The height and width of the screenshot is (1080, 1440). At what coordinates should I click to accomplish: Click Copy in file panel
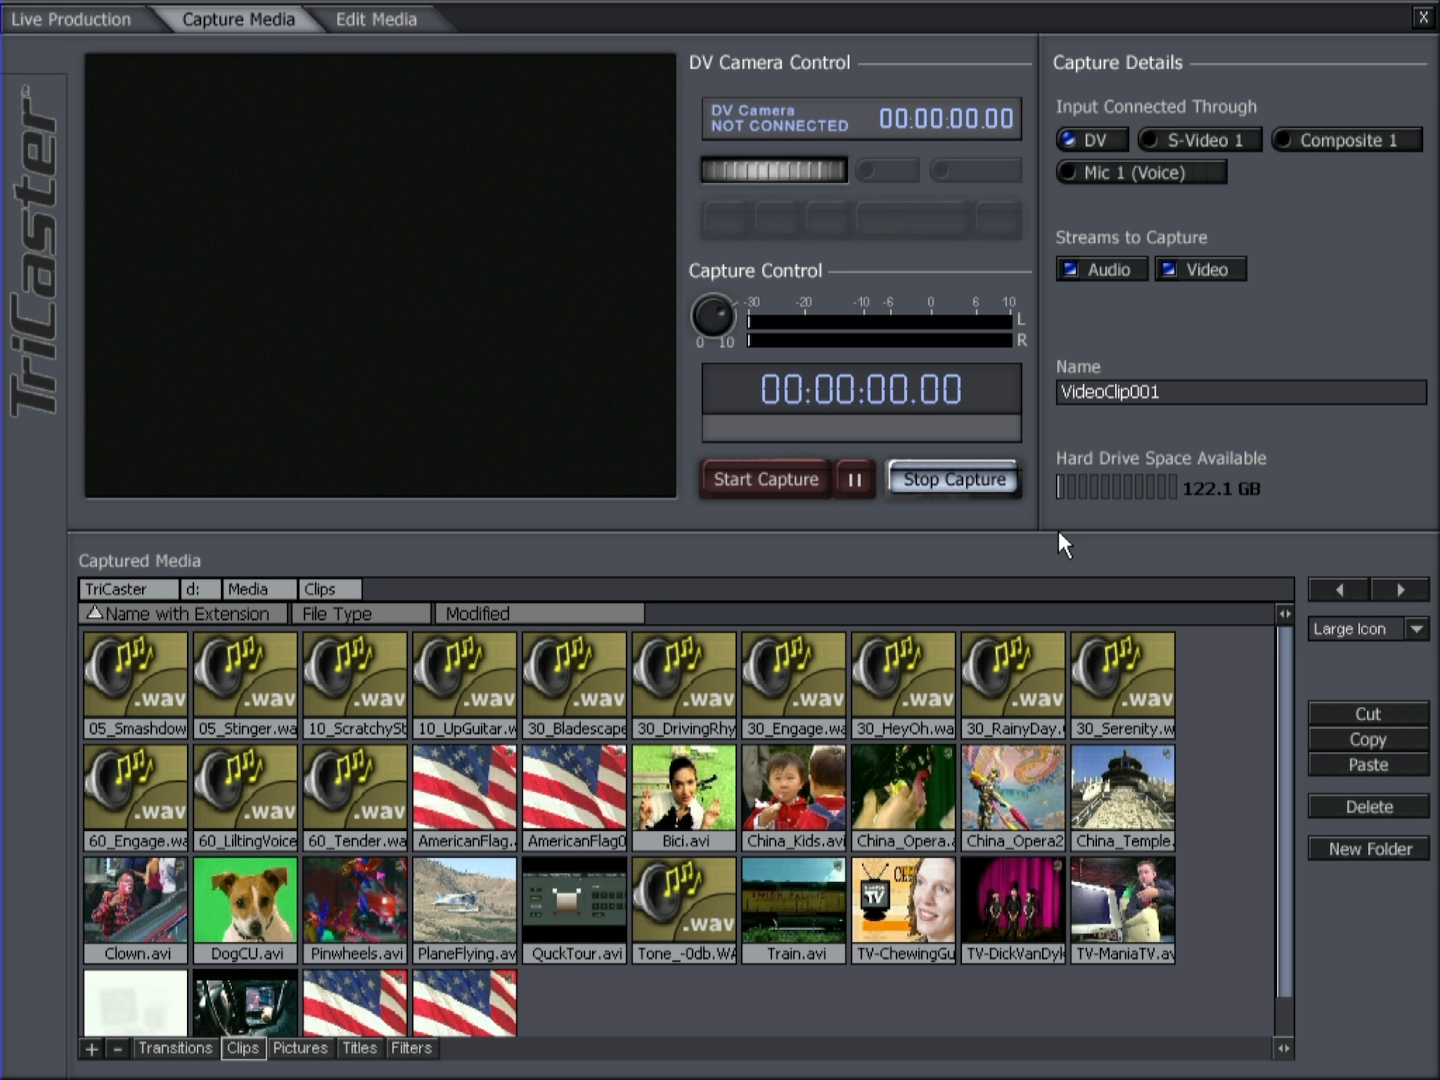pos(1368,739)
